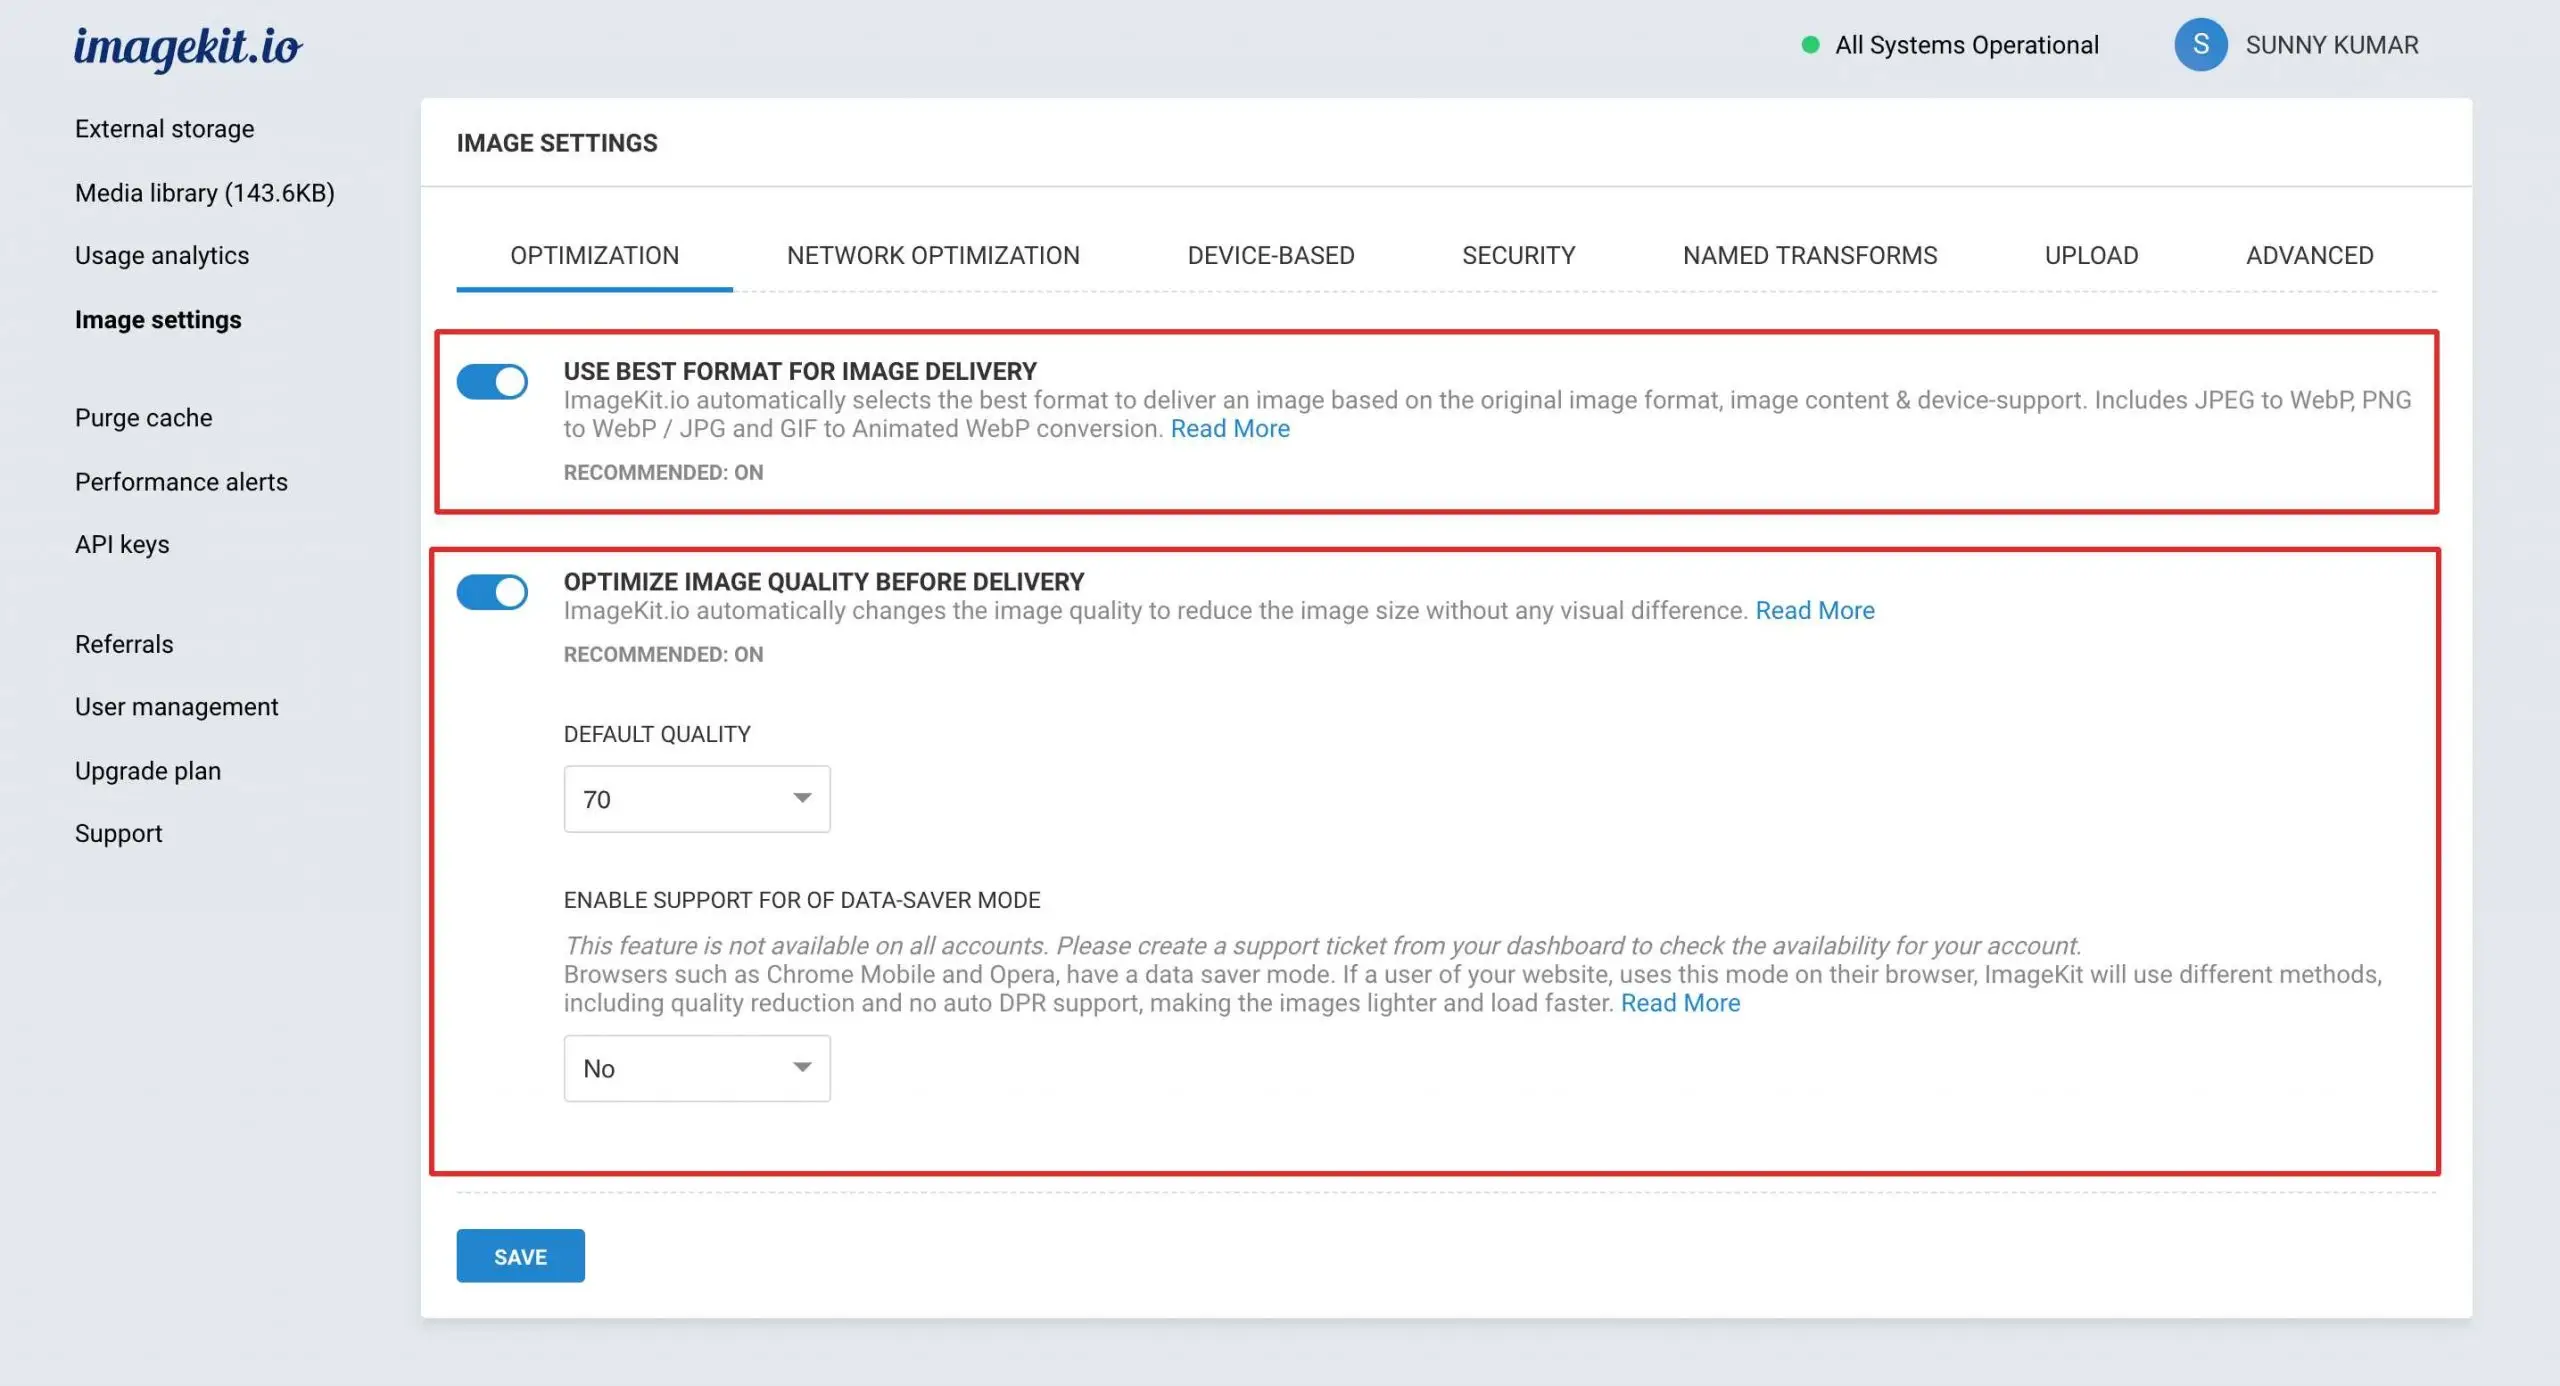Toggle Optimize Image Quality Before Delivery off
The width and height of the screenshot is (2560, 1386).
pyautogui.click(x=494, y=591)
